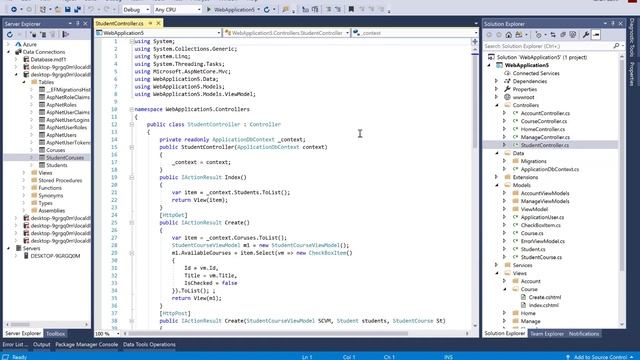Collapse the Tables folder in Server Explorer
Image resolution: width=640 pixels, height=360 pixels.
pyautogui.click(x=24, y=82)
